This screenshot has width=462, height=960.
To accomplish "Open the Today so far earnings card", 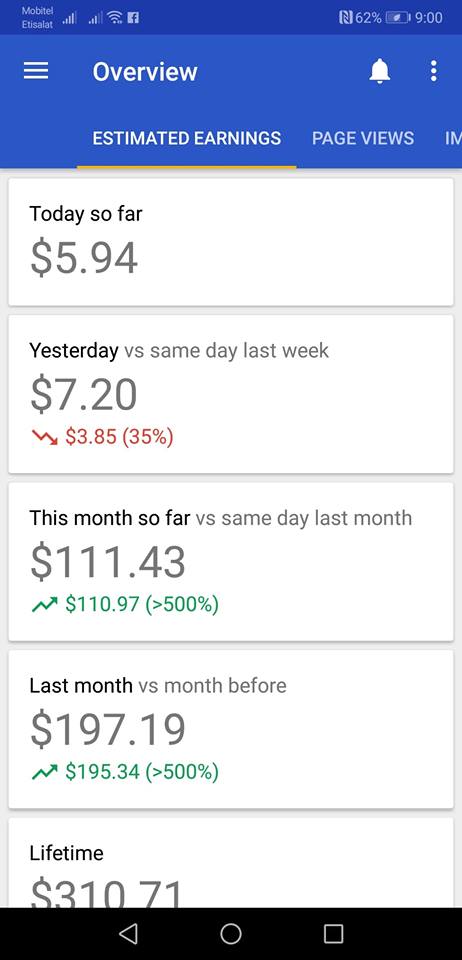I will click(231, 242).
